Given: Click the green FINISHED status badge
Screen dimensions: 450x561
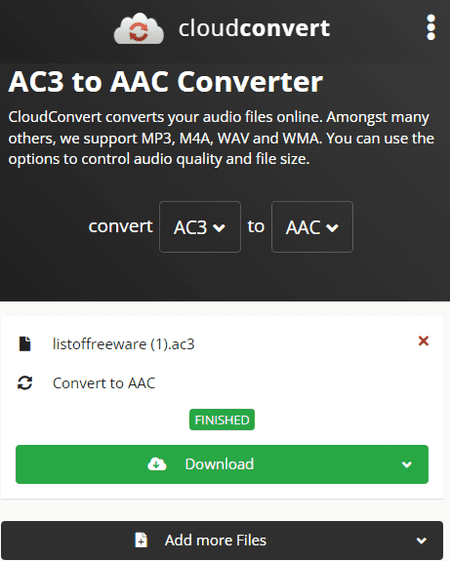Looking at the screenshot, I should pos(222,420).
